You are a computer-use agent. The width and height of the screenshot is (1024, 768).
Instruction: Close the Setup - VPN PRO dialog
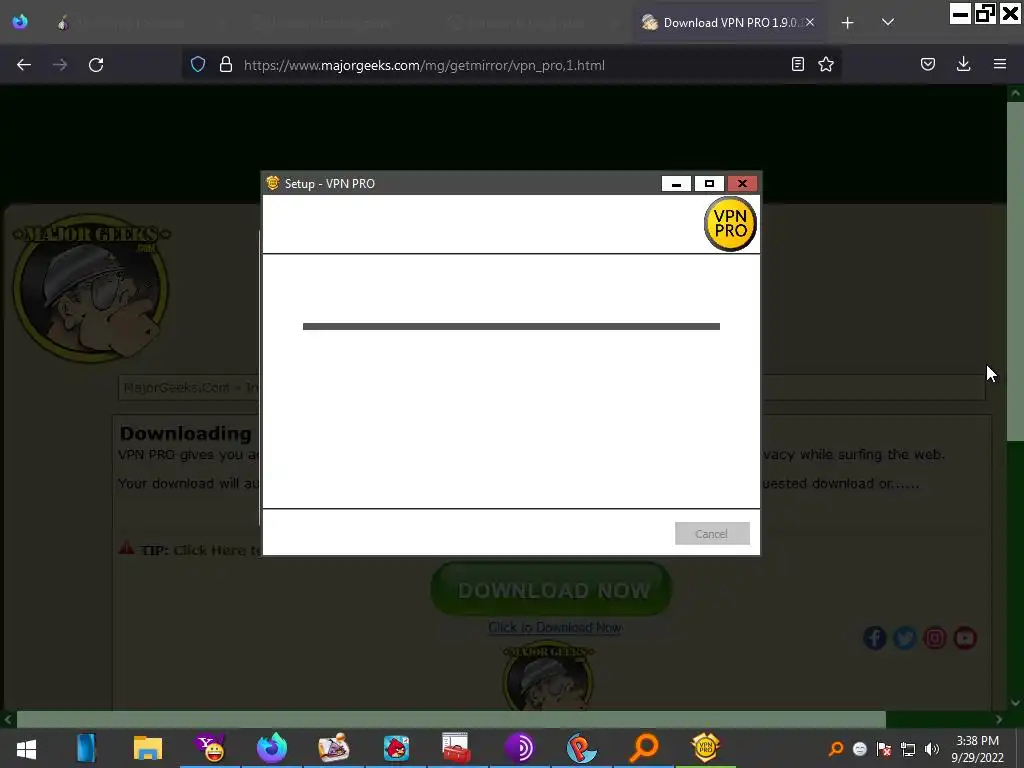(743, 184)
